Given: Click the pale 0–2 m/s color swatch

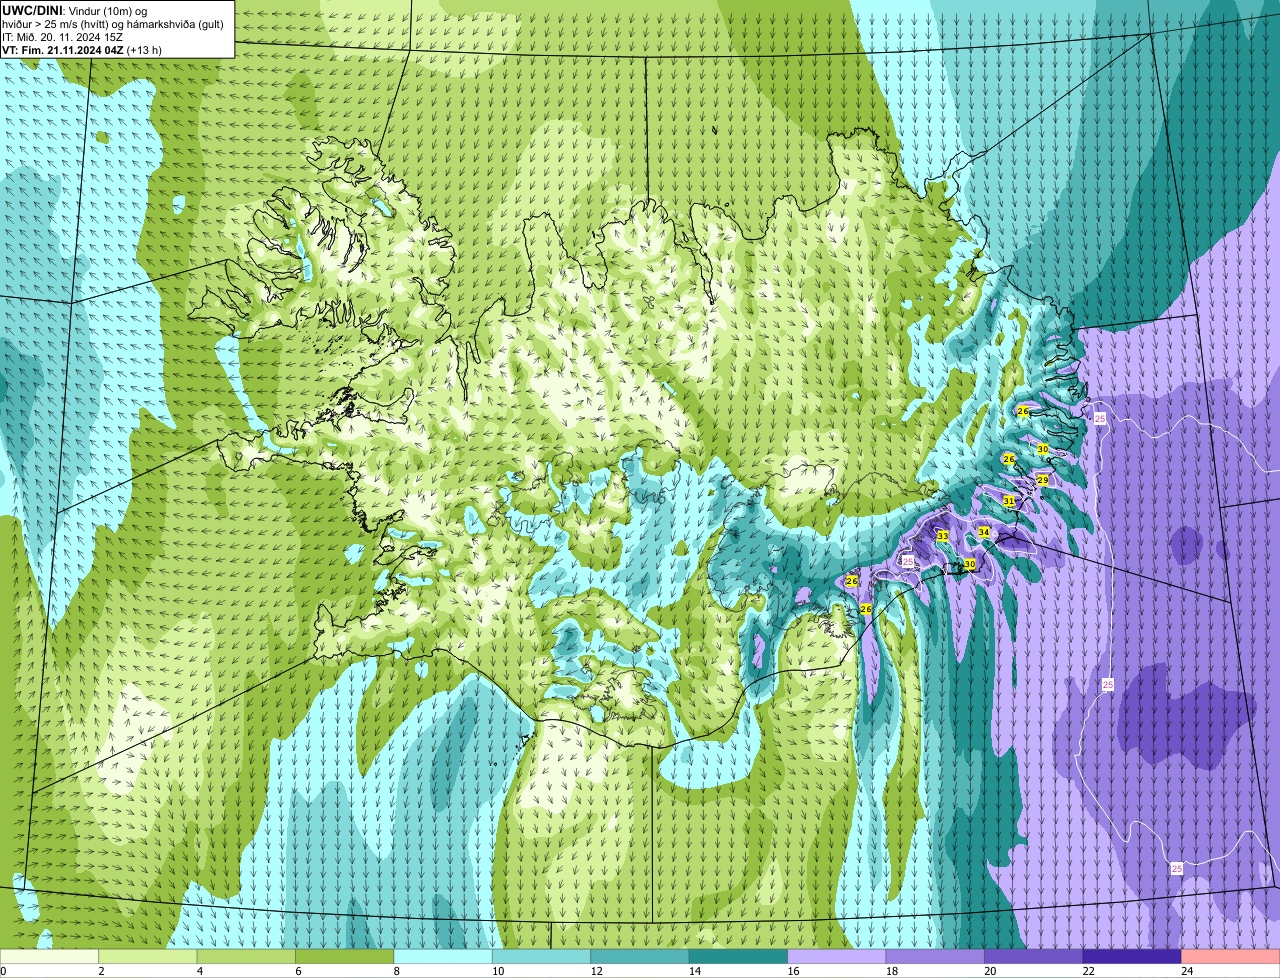Looking at the screenshot, I should pyautogui.click(x=49, y=956).
